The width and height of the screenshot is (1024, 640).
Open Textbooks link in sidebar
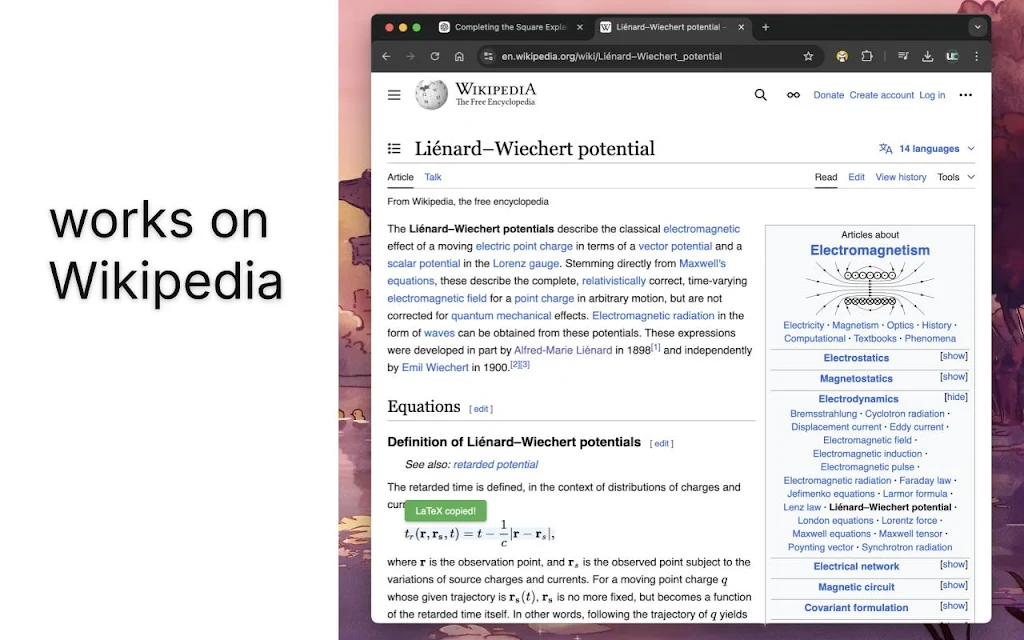coord(874,338)
